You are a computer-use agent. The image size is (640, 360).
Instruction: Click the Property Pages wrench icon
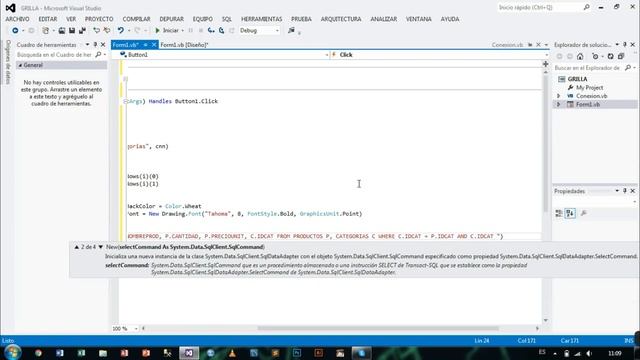584,213
